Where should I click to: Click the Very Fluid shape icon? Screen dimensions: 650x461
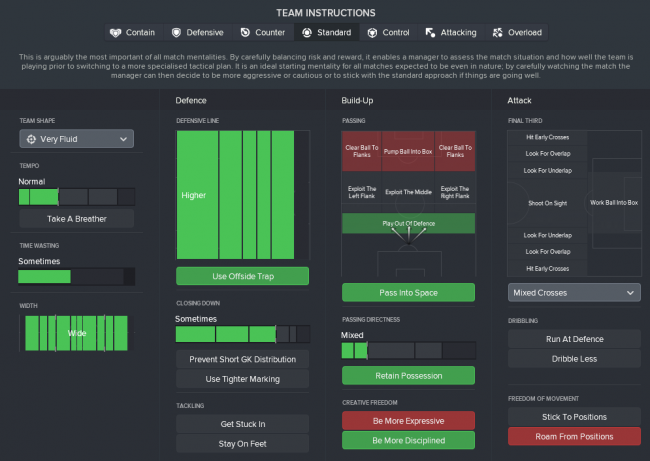coord(32,139)
